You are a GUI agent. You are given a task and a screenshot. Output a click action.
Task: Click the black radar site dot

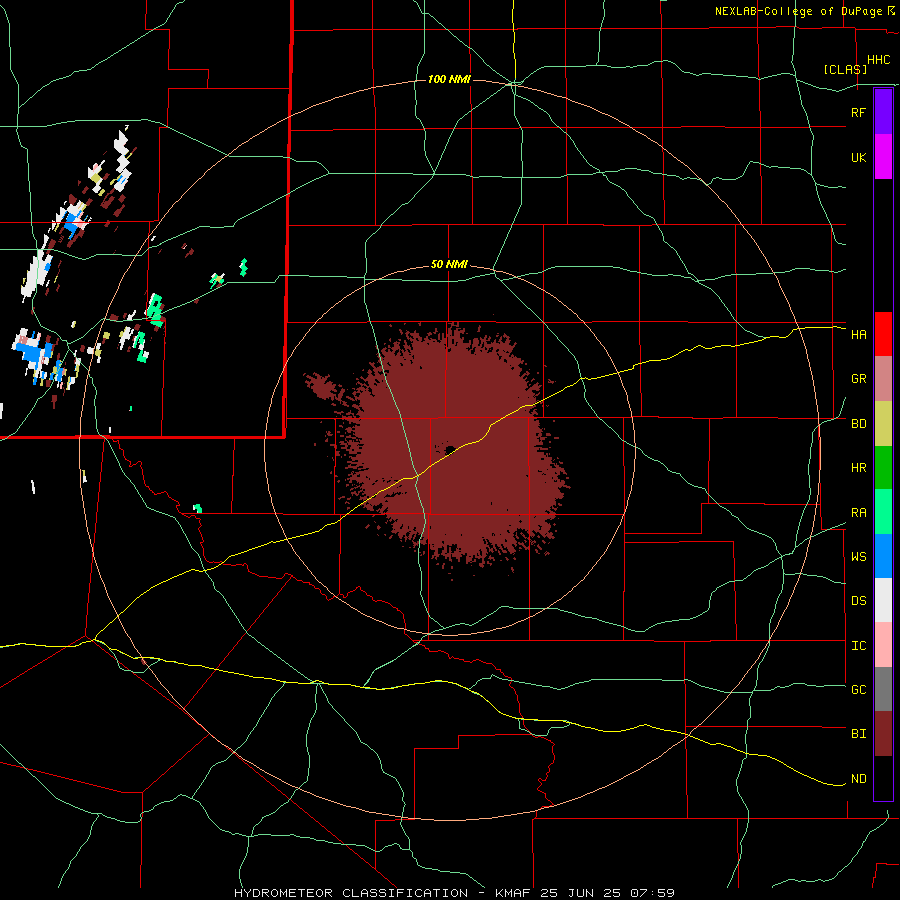point(449,449)
